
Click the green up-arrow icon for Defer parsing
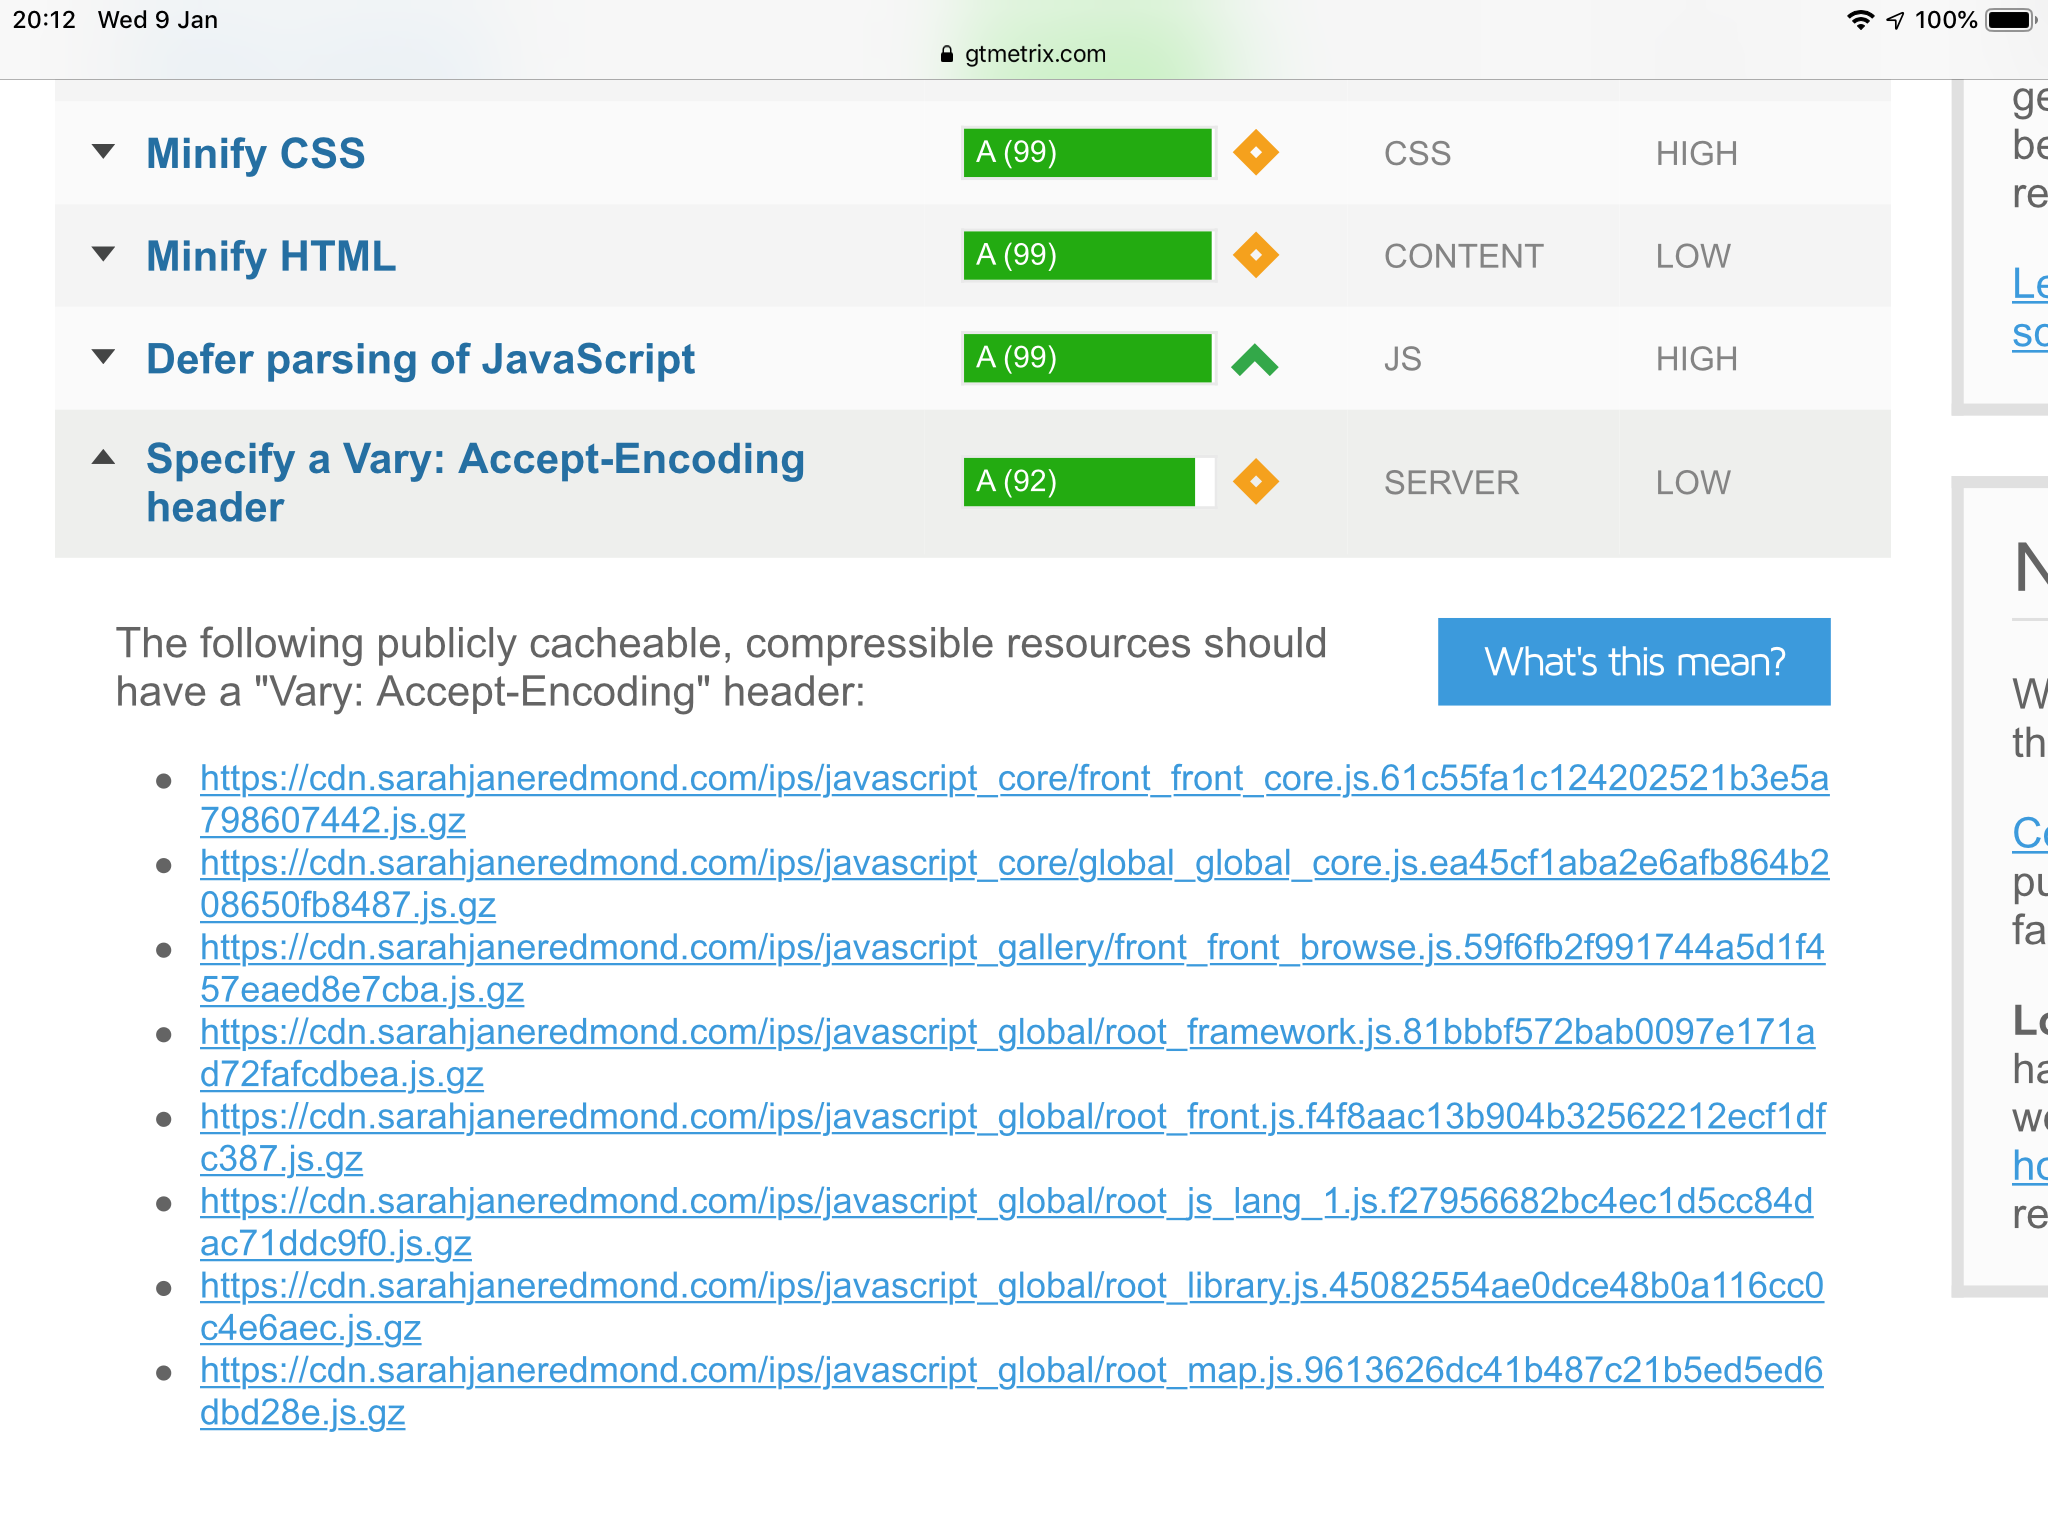[x=1255, y=359]
